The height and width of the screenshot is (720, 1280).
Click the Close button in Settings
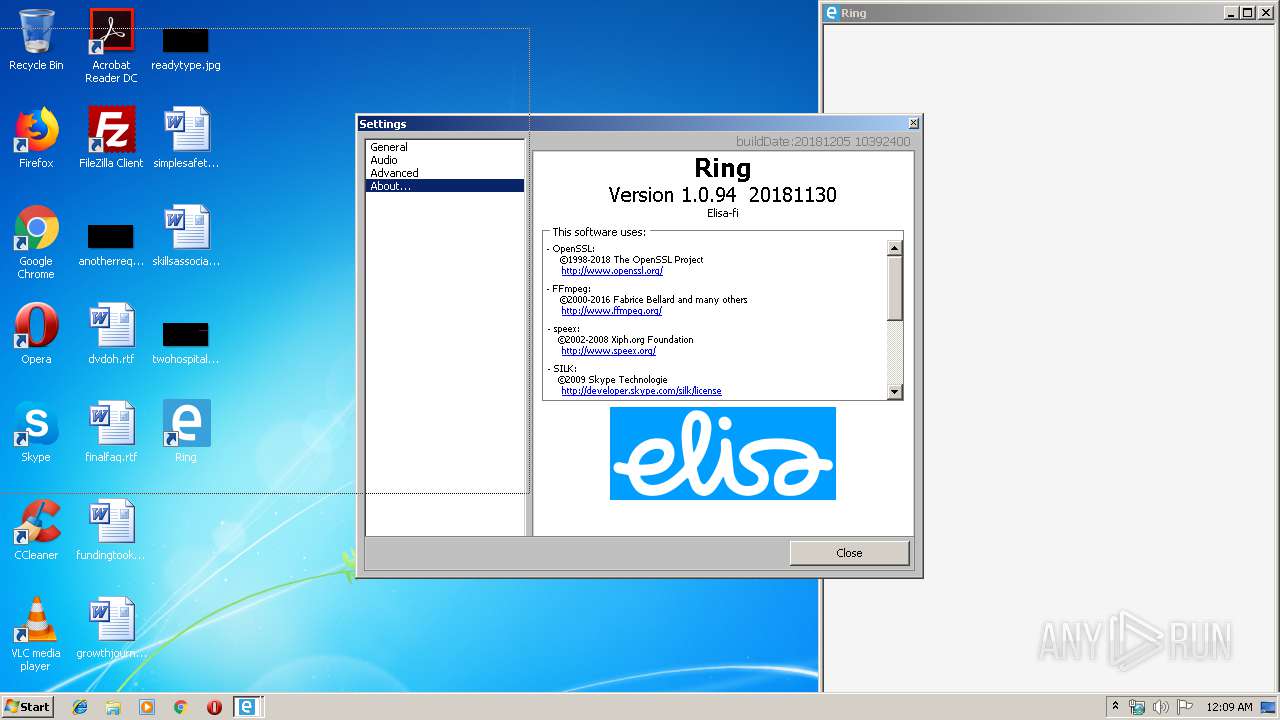(849, 553)
